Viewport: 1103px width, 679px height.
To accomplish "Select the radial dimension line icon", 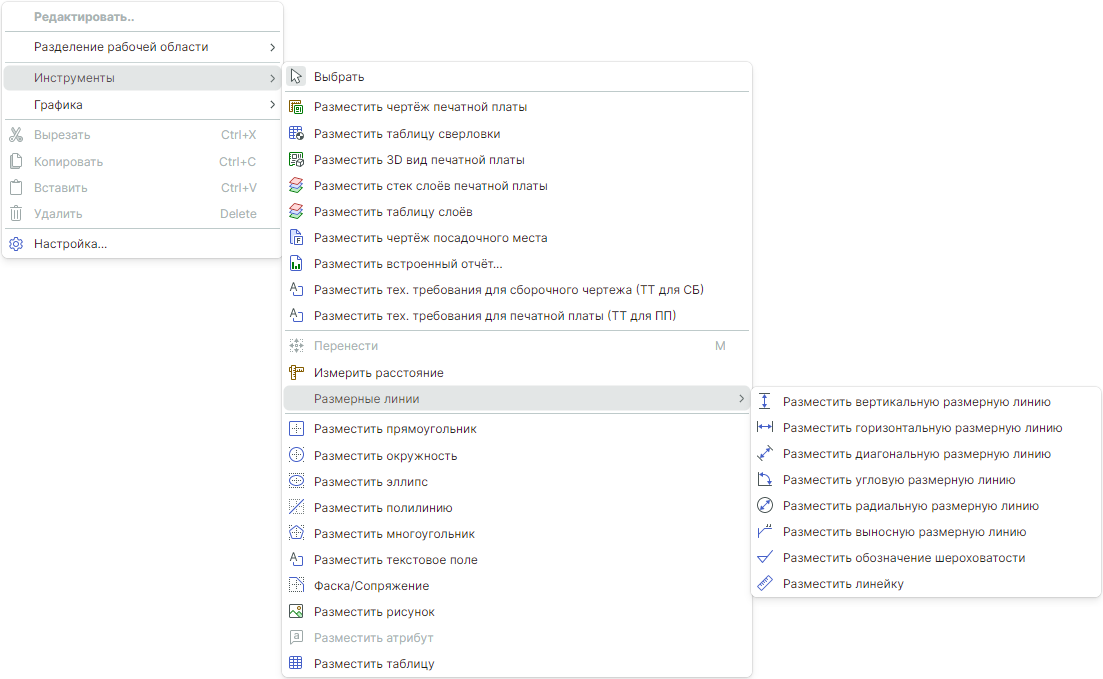I will [x=765, y=506].
